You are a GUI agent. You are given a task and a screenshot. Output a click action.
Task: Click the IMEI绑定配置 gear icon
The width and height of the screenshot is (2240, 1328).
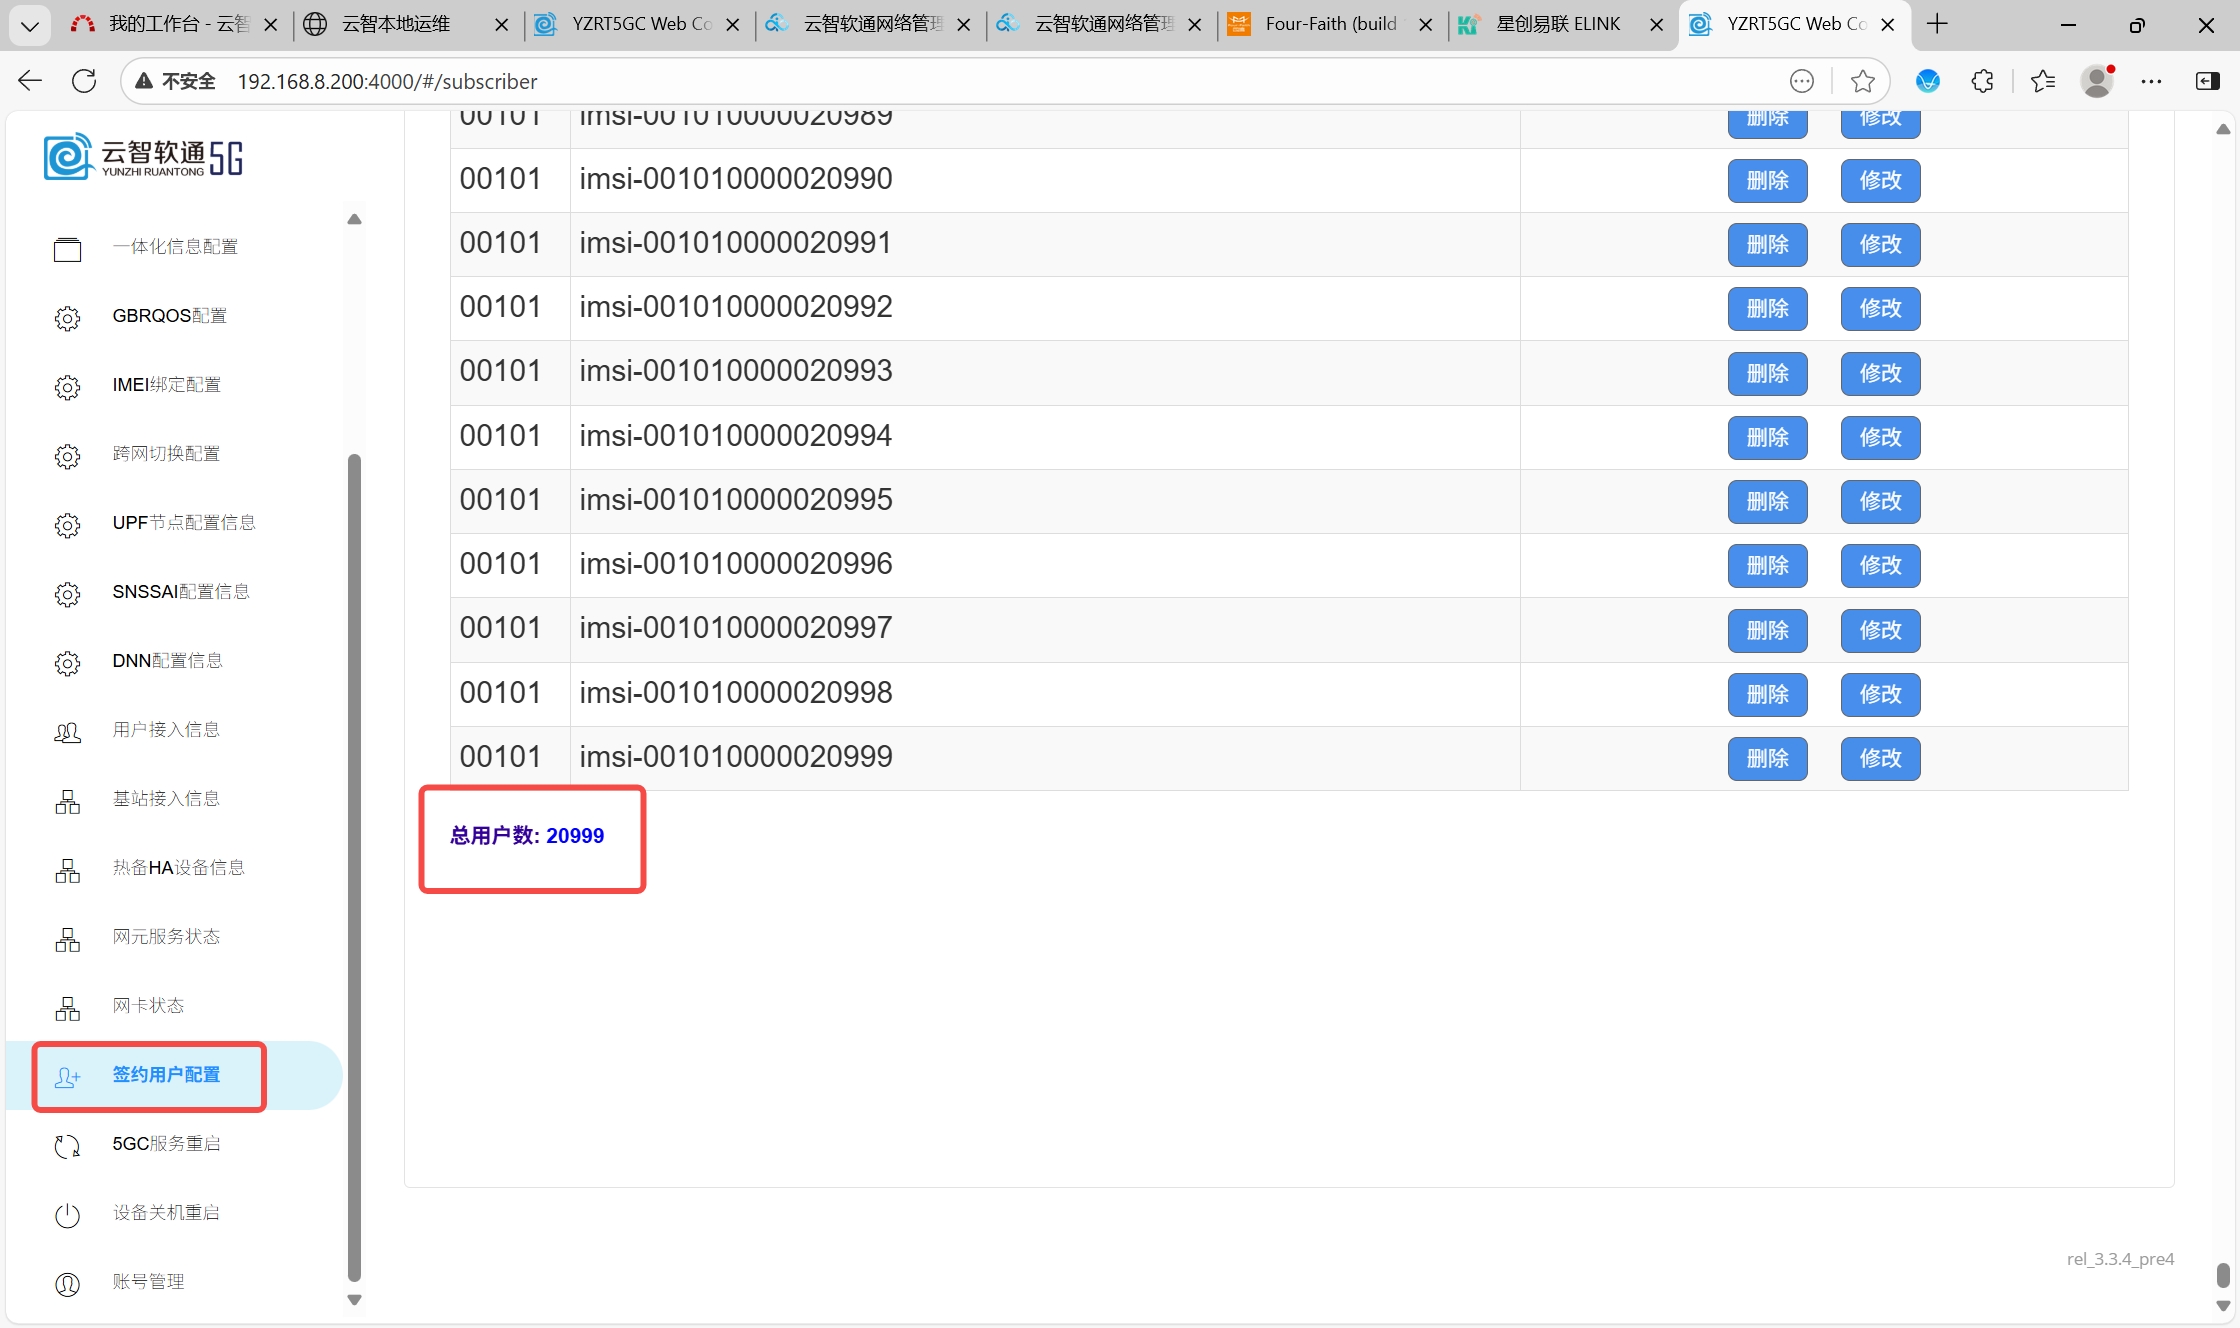tap(67, 387)
